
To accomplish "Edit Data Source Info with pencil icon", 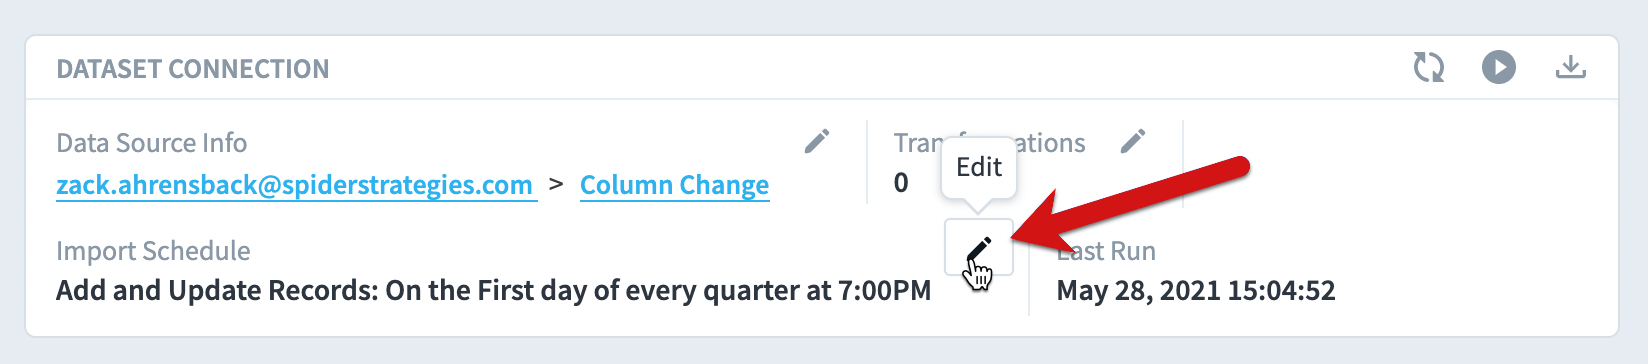I will click(x=817, y=142).
